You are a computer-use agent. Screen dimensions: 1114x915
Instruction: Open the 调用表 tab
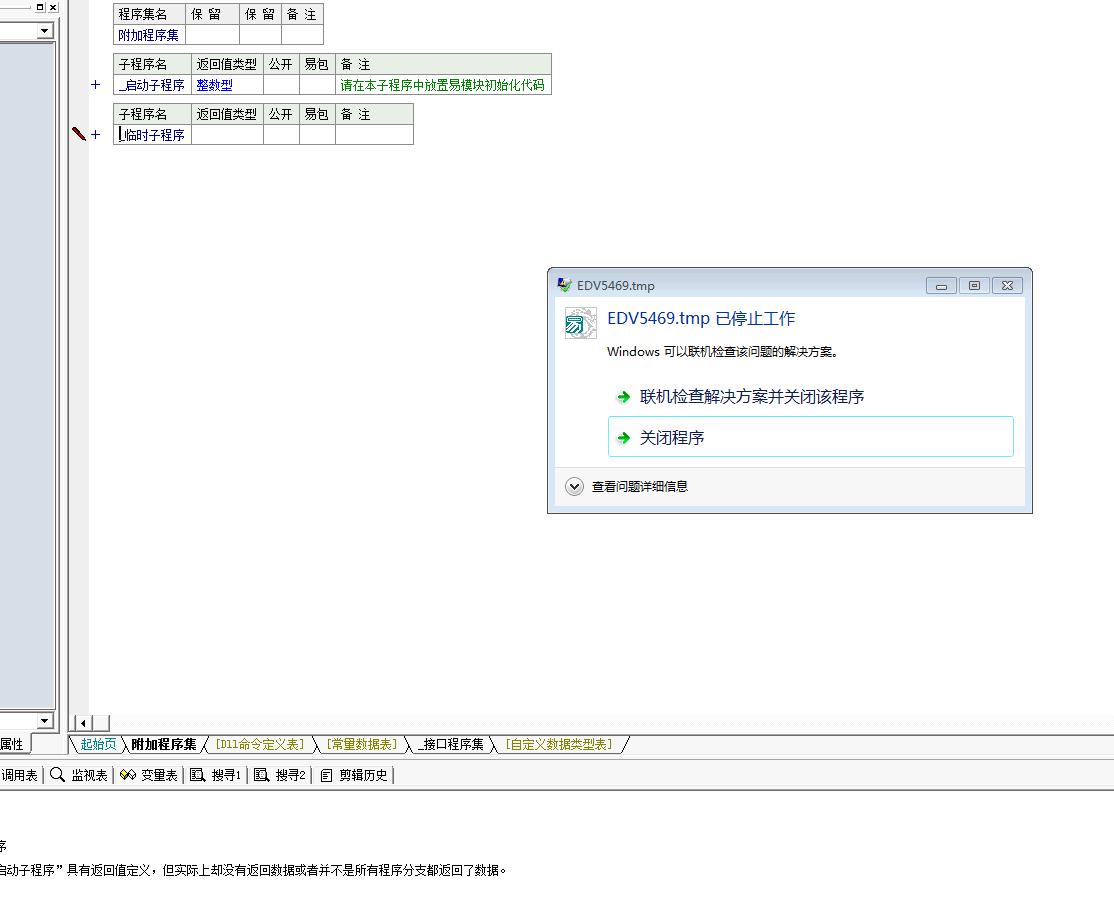coord(19,775)
